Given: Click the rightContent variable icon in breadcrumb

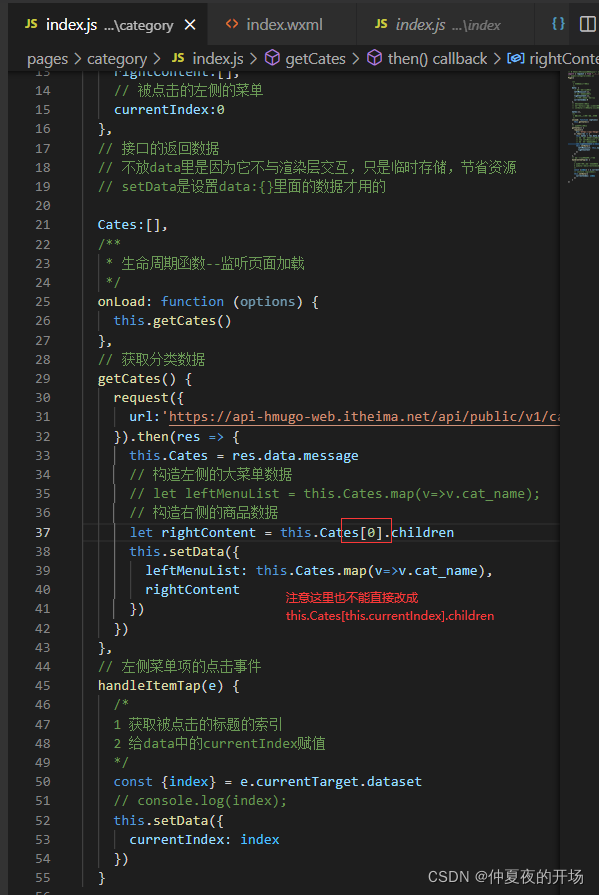Looking at the screenshot, I should coord(516,58).
